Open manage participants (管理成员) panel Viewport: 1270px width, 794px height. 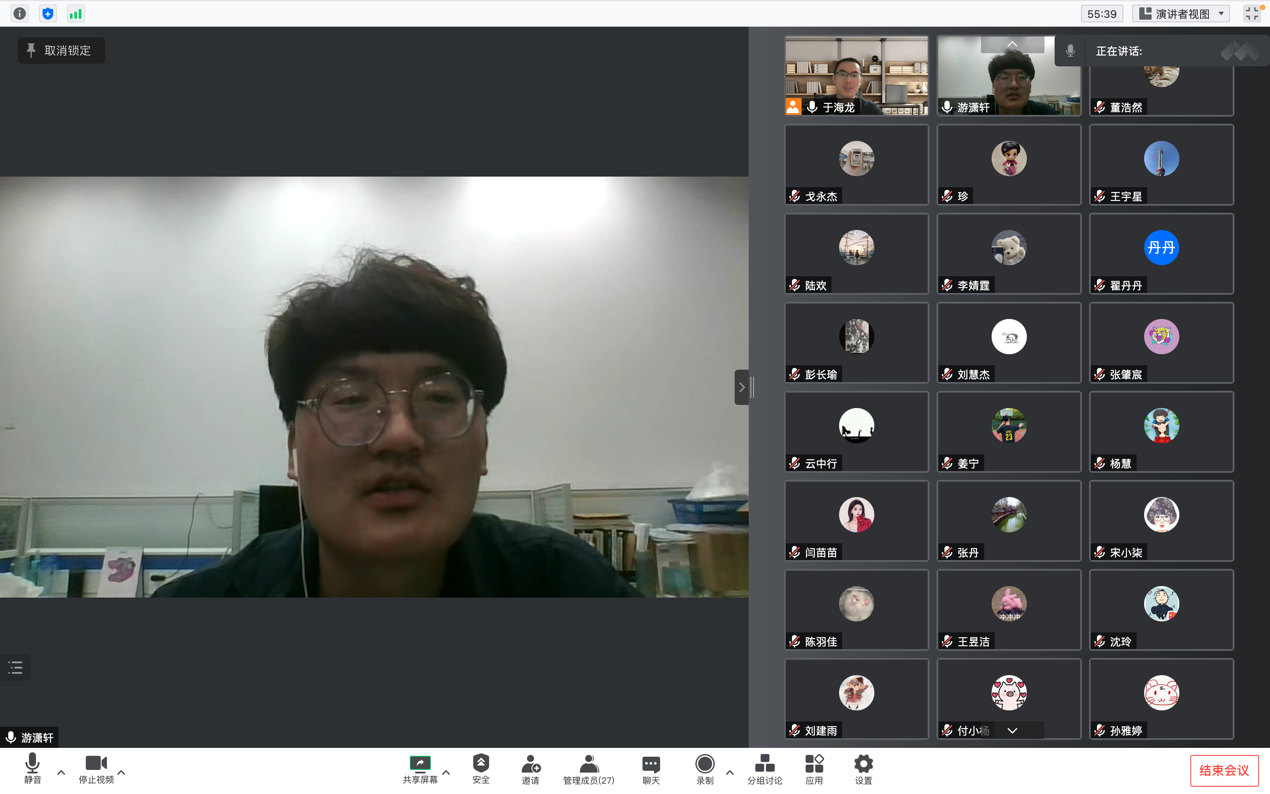point(588,764)
